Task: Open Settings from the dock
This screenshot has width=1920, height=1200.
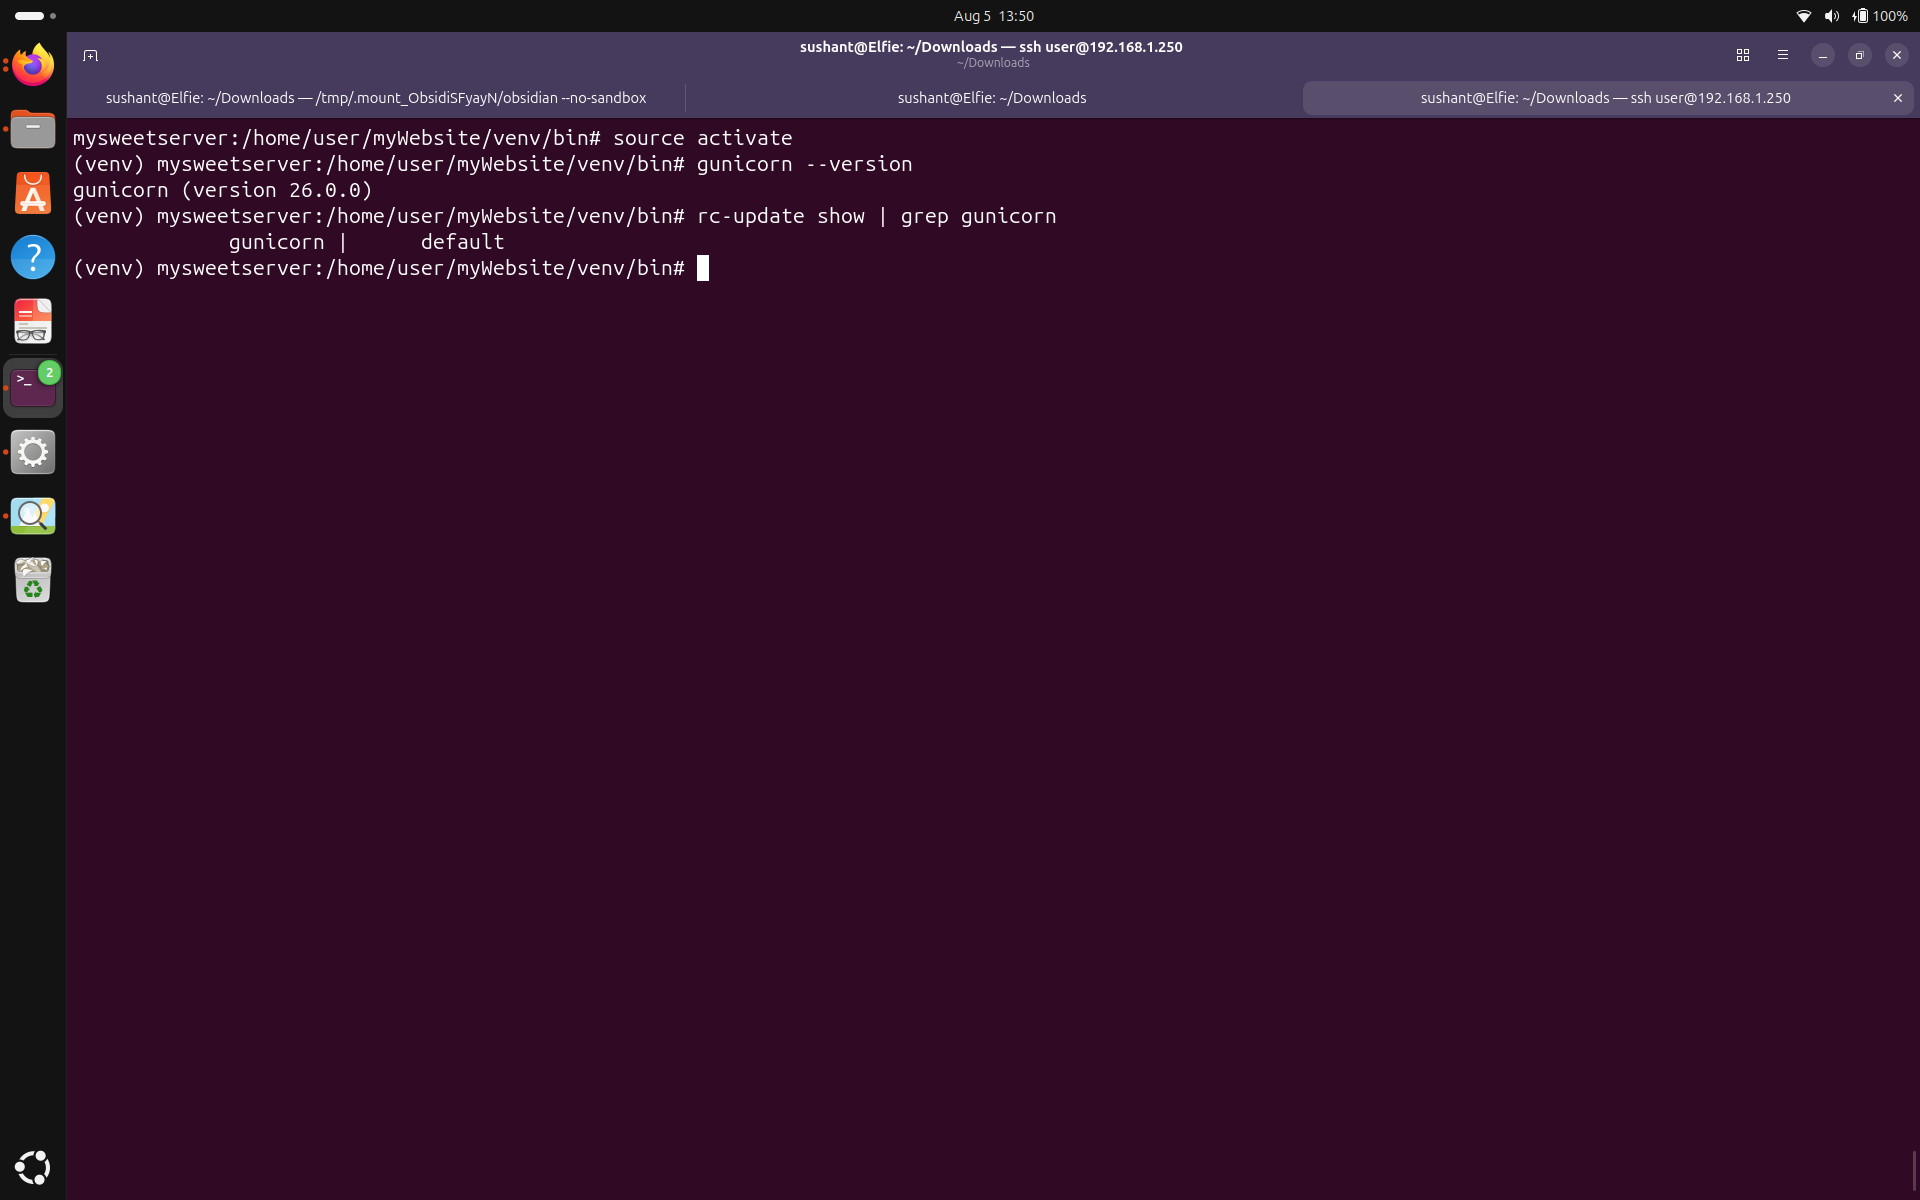Action: click(x=33, y=452)
